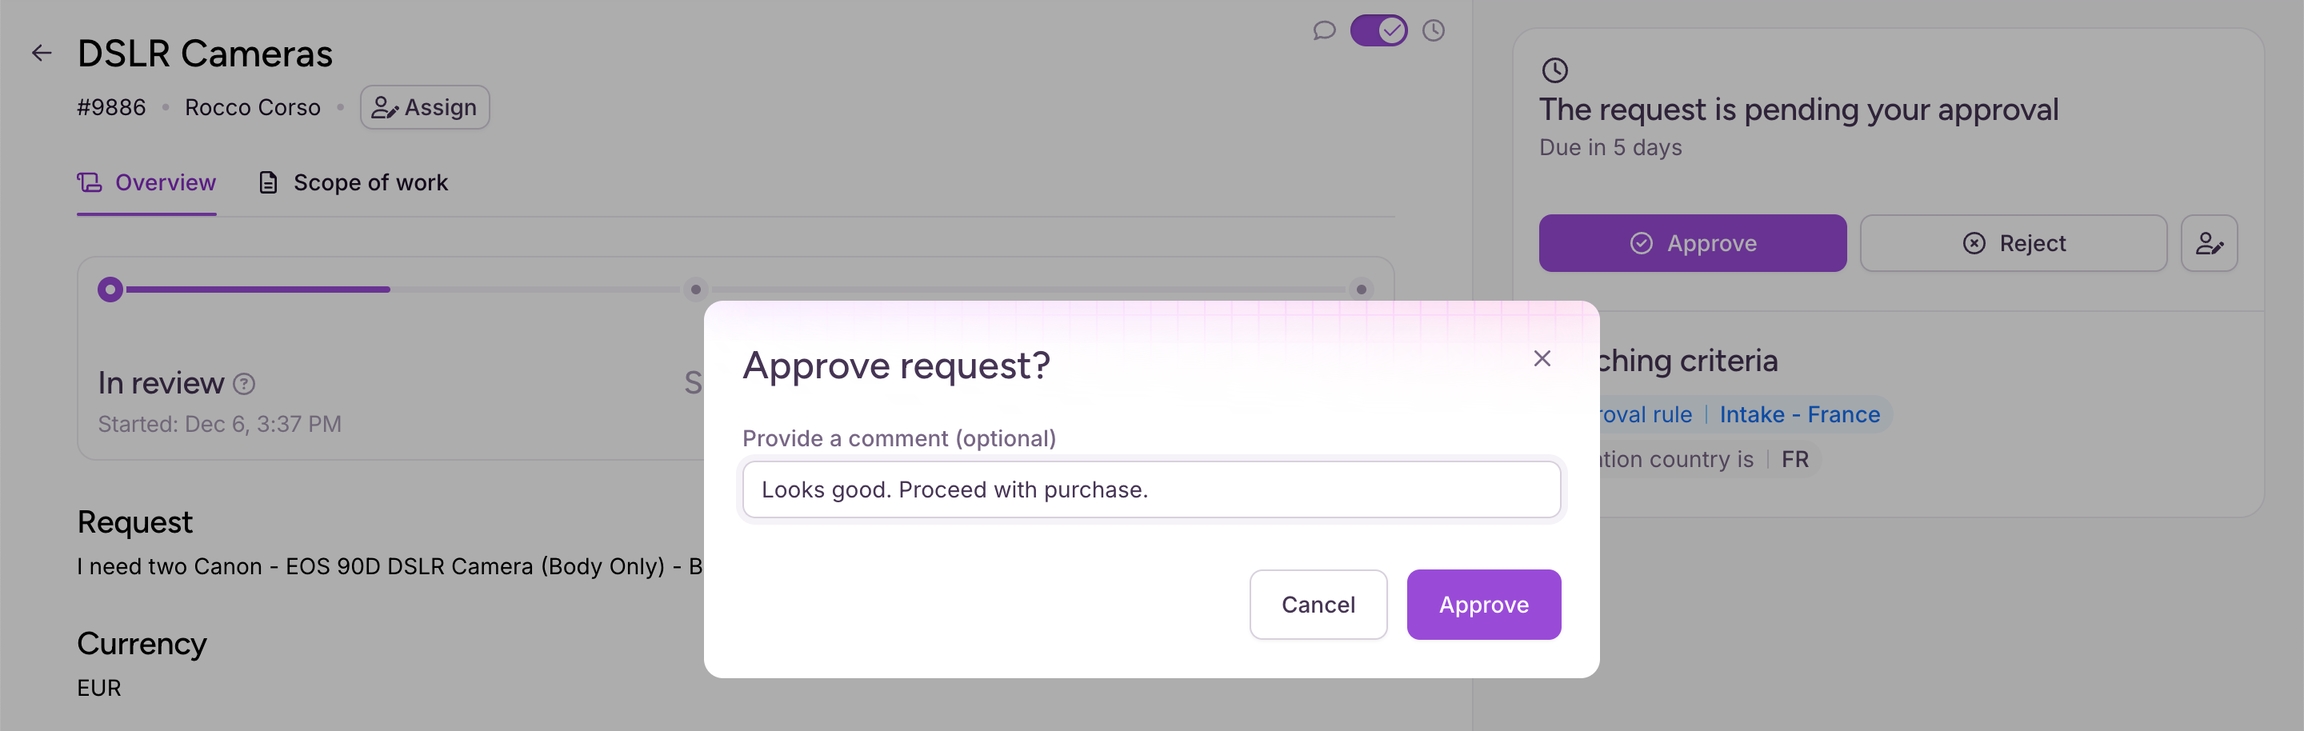Close the Approve request dialog with X
2304x731 pixels.
click(1541, 359)
